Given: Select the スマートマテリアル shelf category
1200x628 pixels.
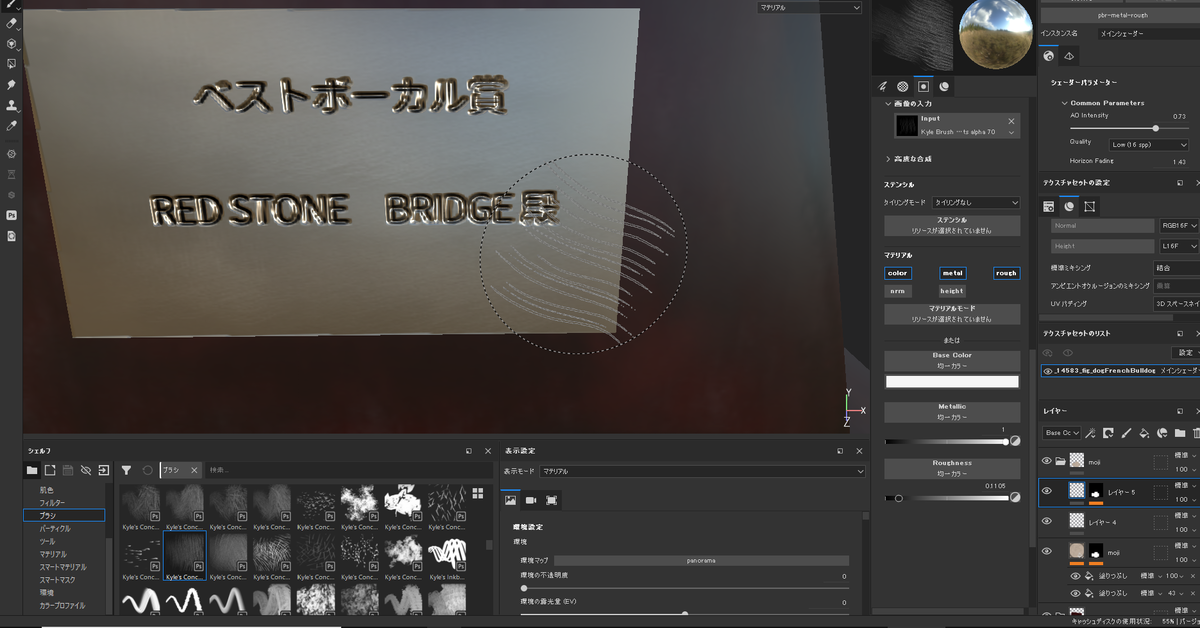Looking at the screenshot, I should coord(63,567).
